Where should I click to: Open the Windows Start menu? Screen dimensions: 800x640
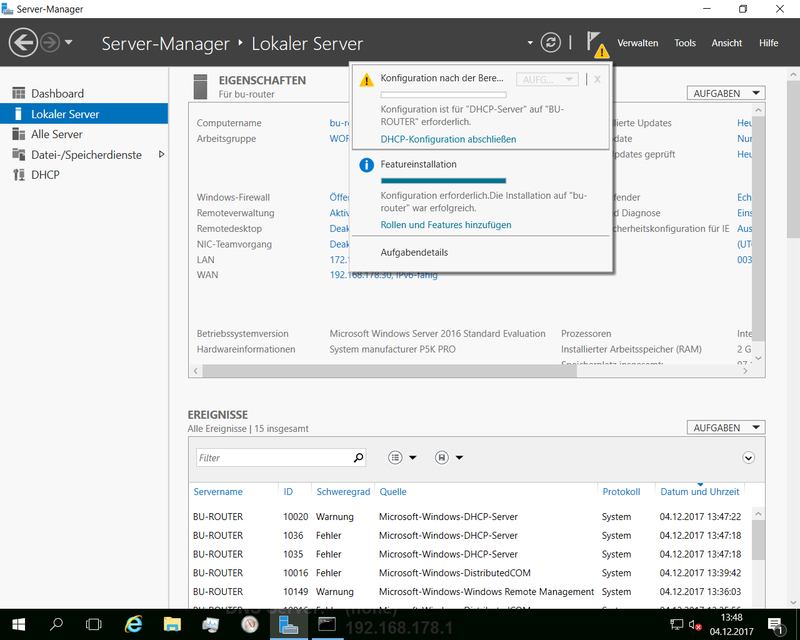pyautogui.click(x=18, y=625)
